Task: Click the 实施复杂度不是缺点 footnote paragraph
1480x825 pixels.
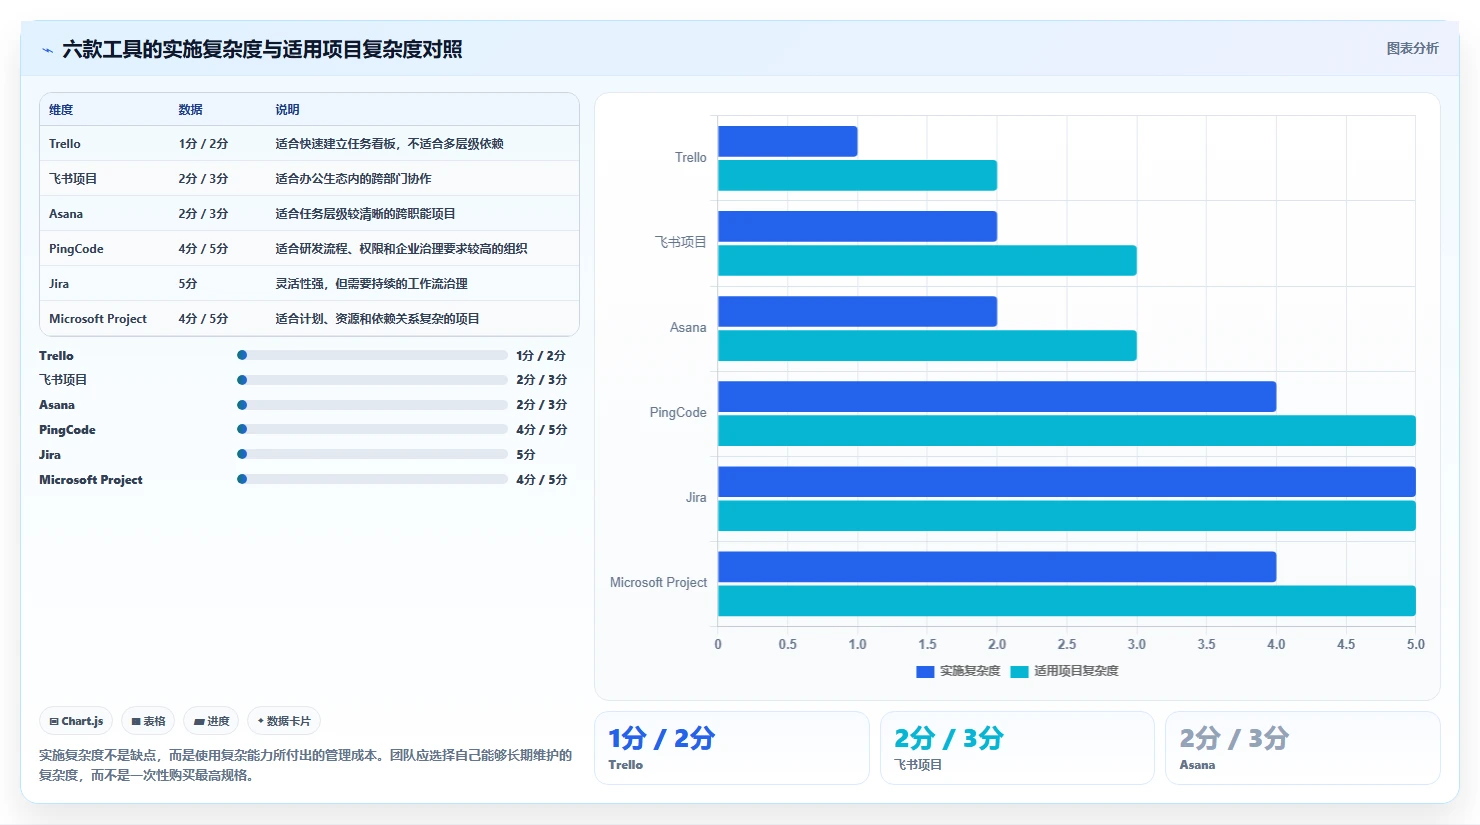Action: [305, 765]
